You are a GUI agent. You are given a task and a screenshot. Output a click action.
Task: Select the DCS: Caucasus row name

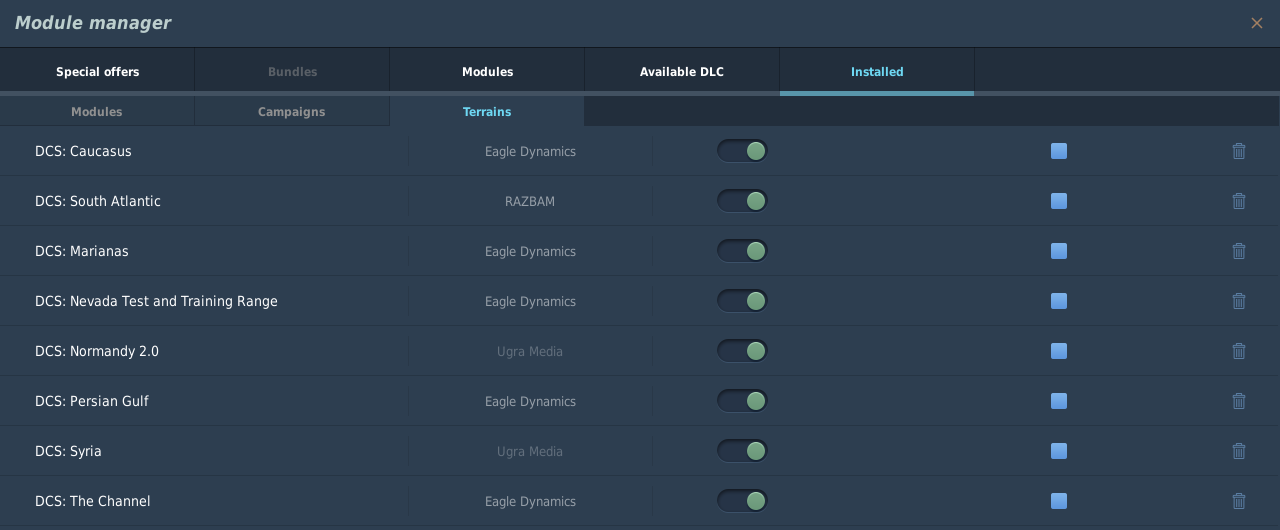(x=83, y=151)
